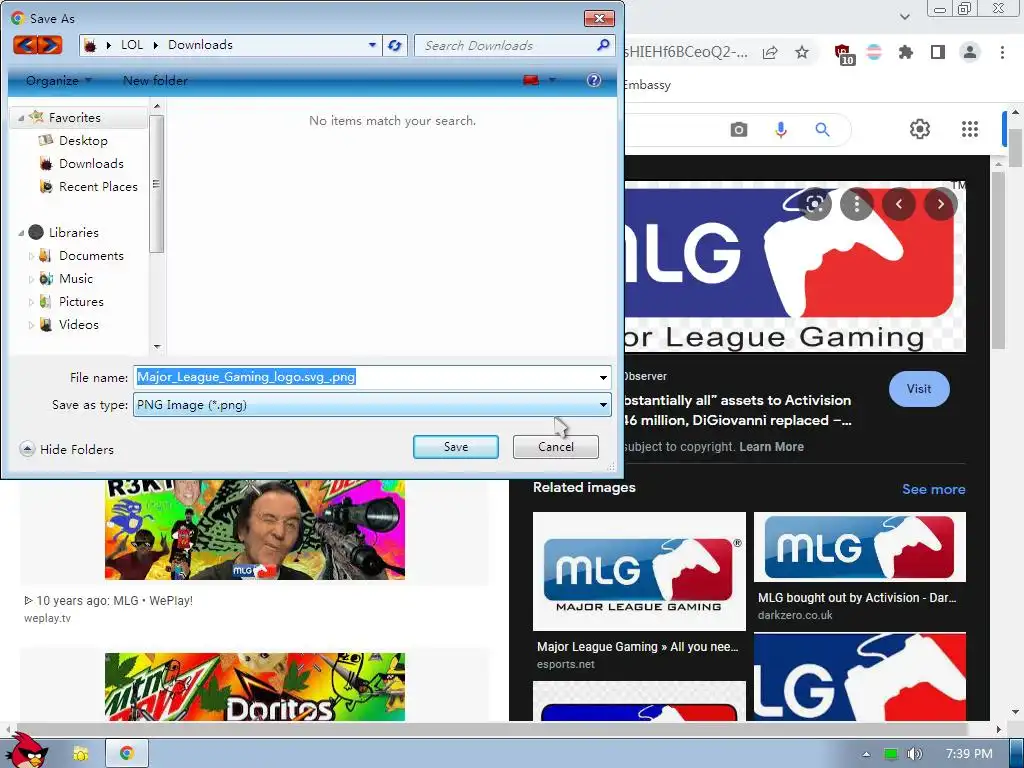Image resolution: width=1024 pixels, height=768 pixels.
Task: Click the search magnifier in Search Downloads box
Action: [x=603, y=45]
